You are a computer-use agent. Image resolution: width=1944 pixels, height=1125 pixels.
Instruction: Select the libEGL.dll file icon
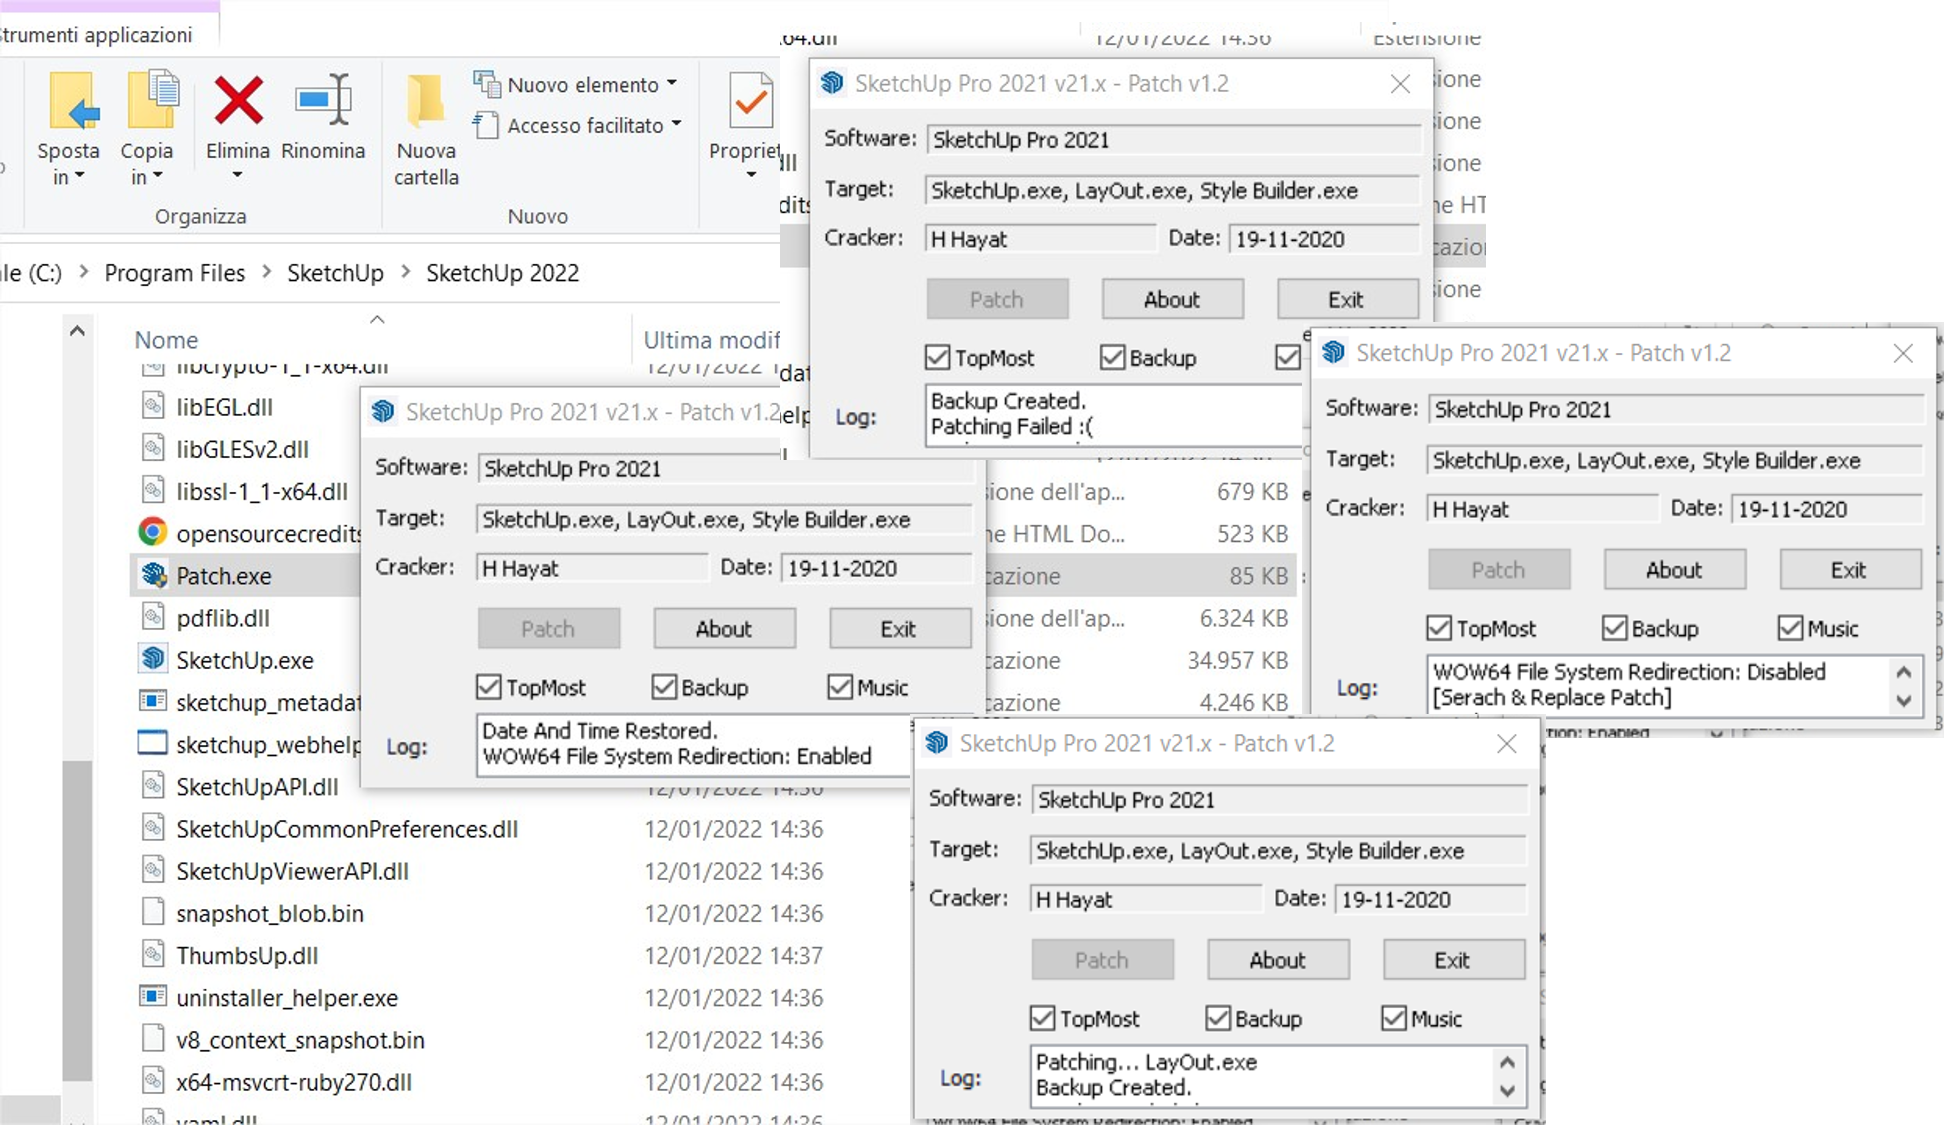[153, 406]
